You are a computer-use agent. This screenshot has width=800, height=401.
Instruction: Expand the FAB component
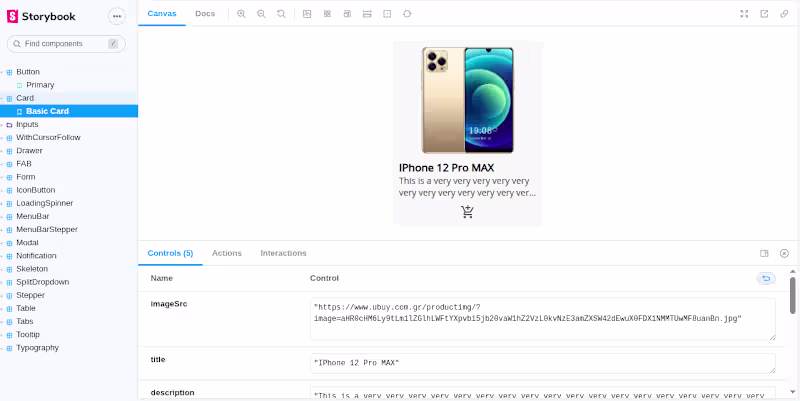coord(23,164)
